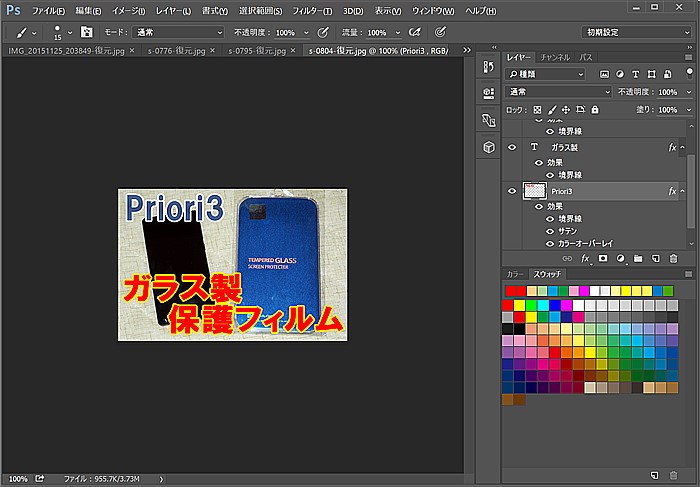Open the Properties panel icon
Screen dimensions: 700x487
(x=488, y=93)
